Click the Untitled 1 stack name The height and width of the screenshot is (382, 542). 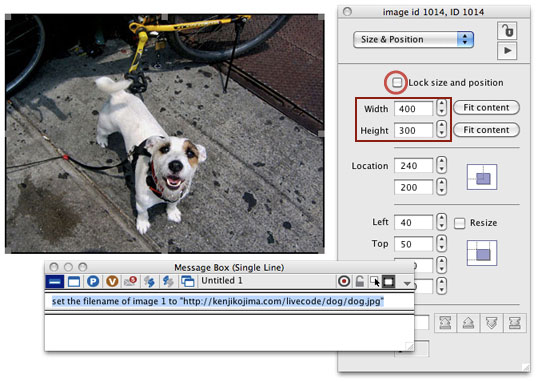point(222,281)
